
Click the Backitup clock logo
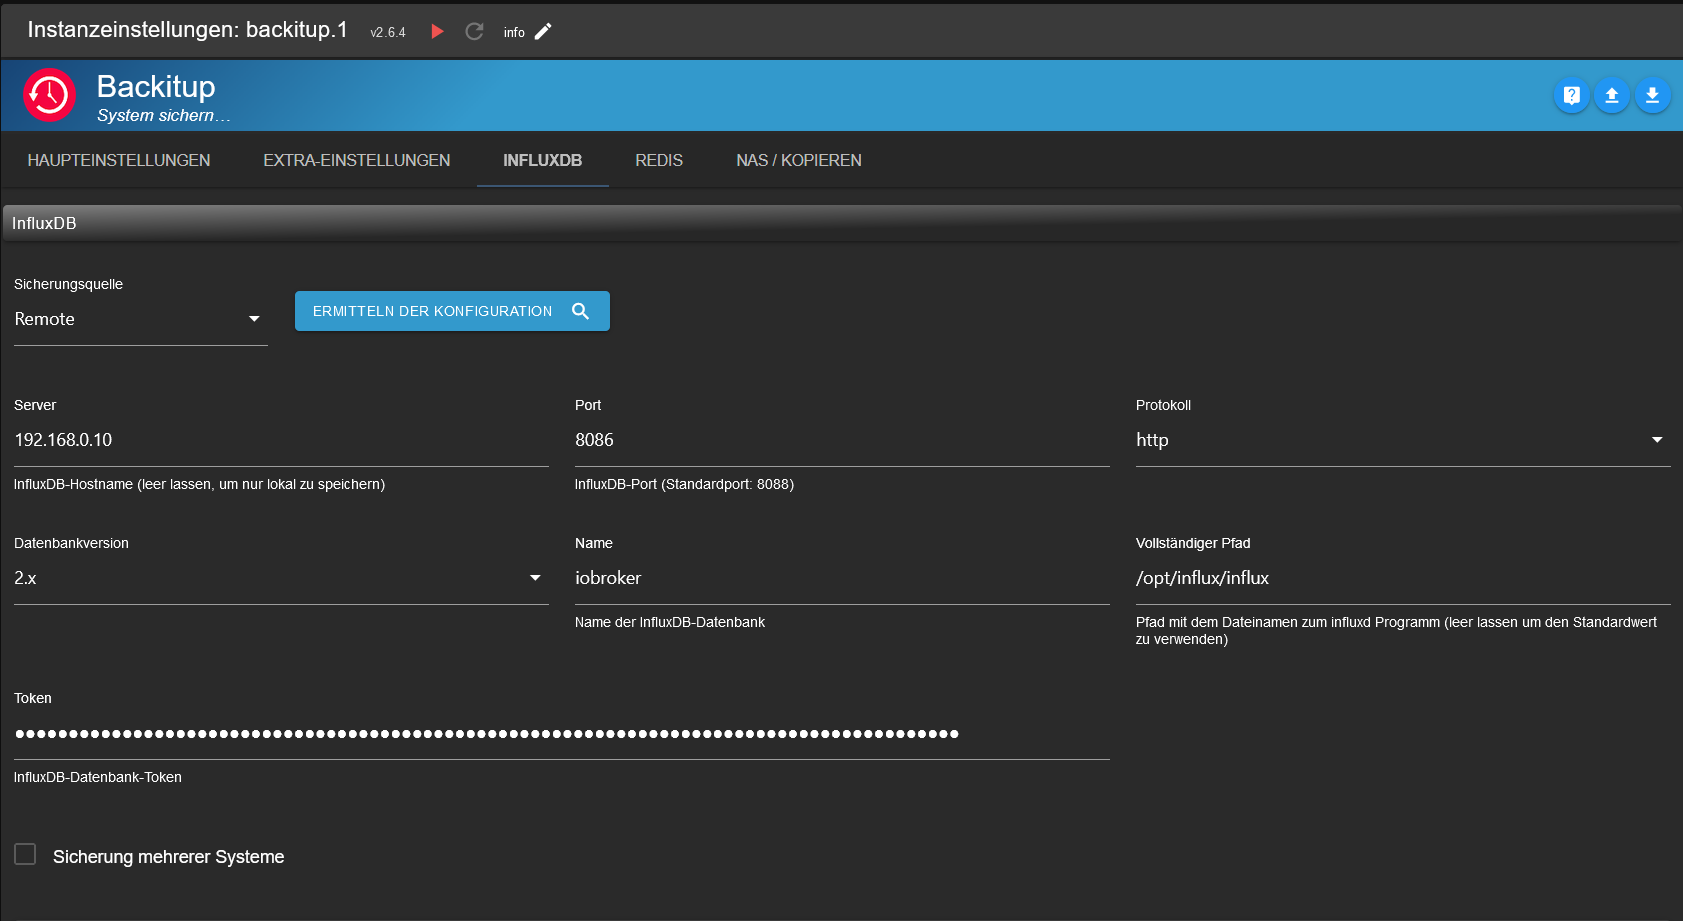[x=49, y=95]
